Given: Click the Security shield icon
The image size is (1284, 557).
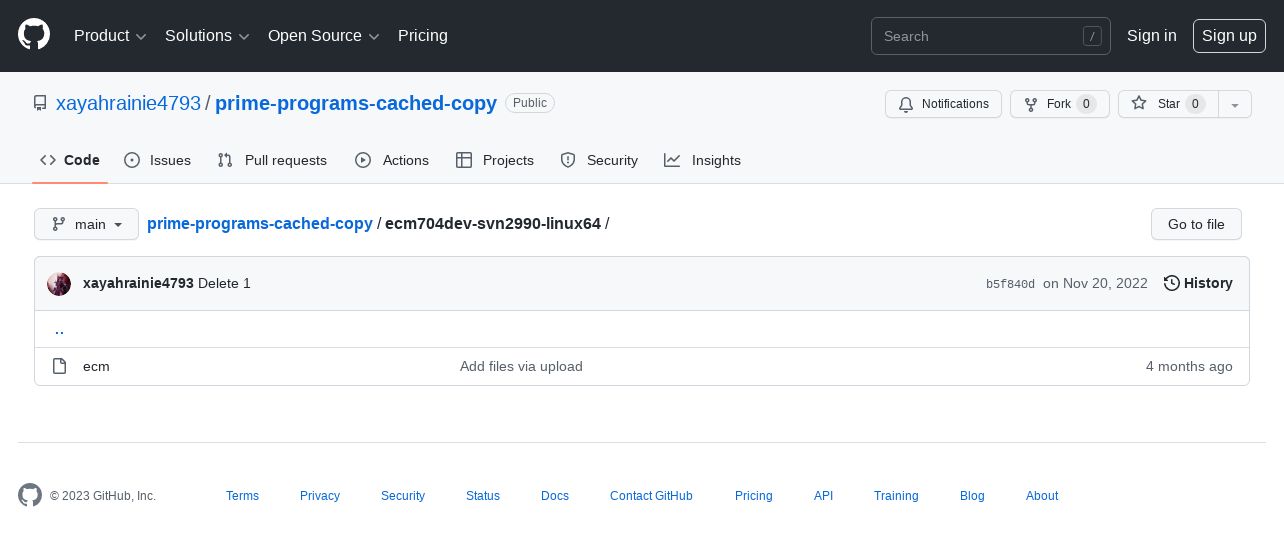Looking at the screenshot, I should (x=568, y=160).
